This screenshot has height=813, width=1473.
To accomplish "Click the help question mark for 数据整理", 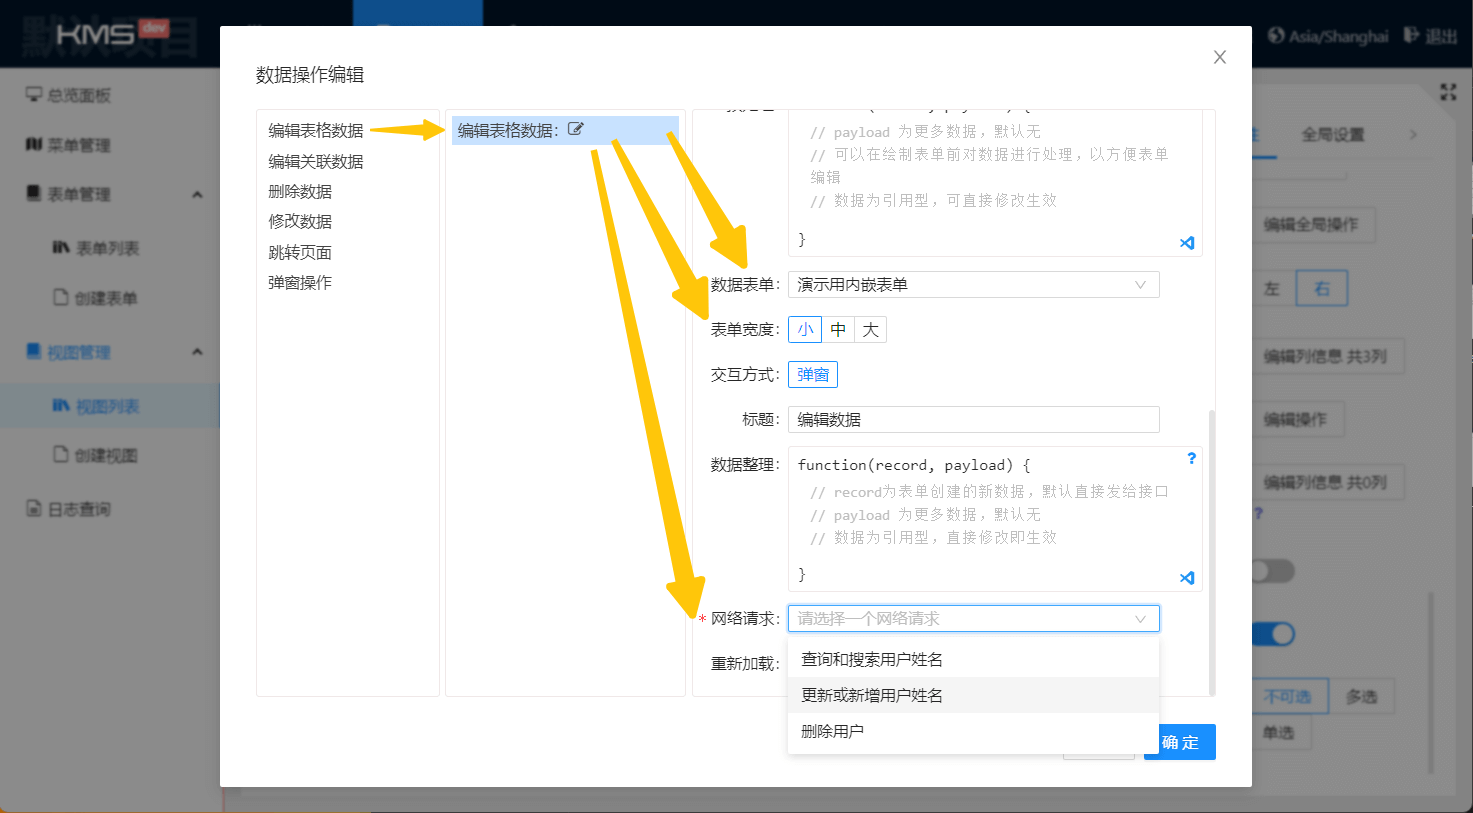I will pos(1191,458).
